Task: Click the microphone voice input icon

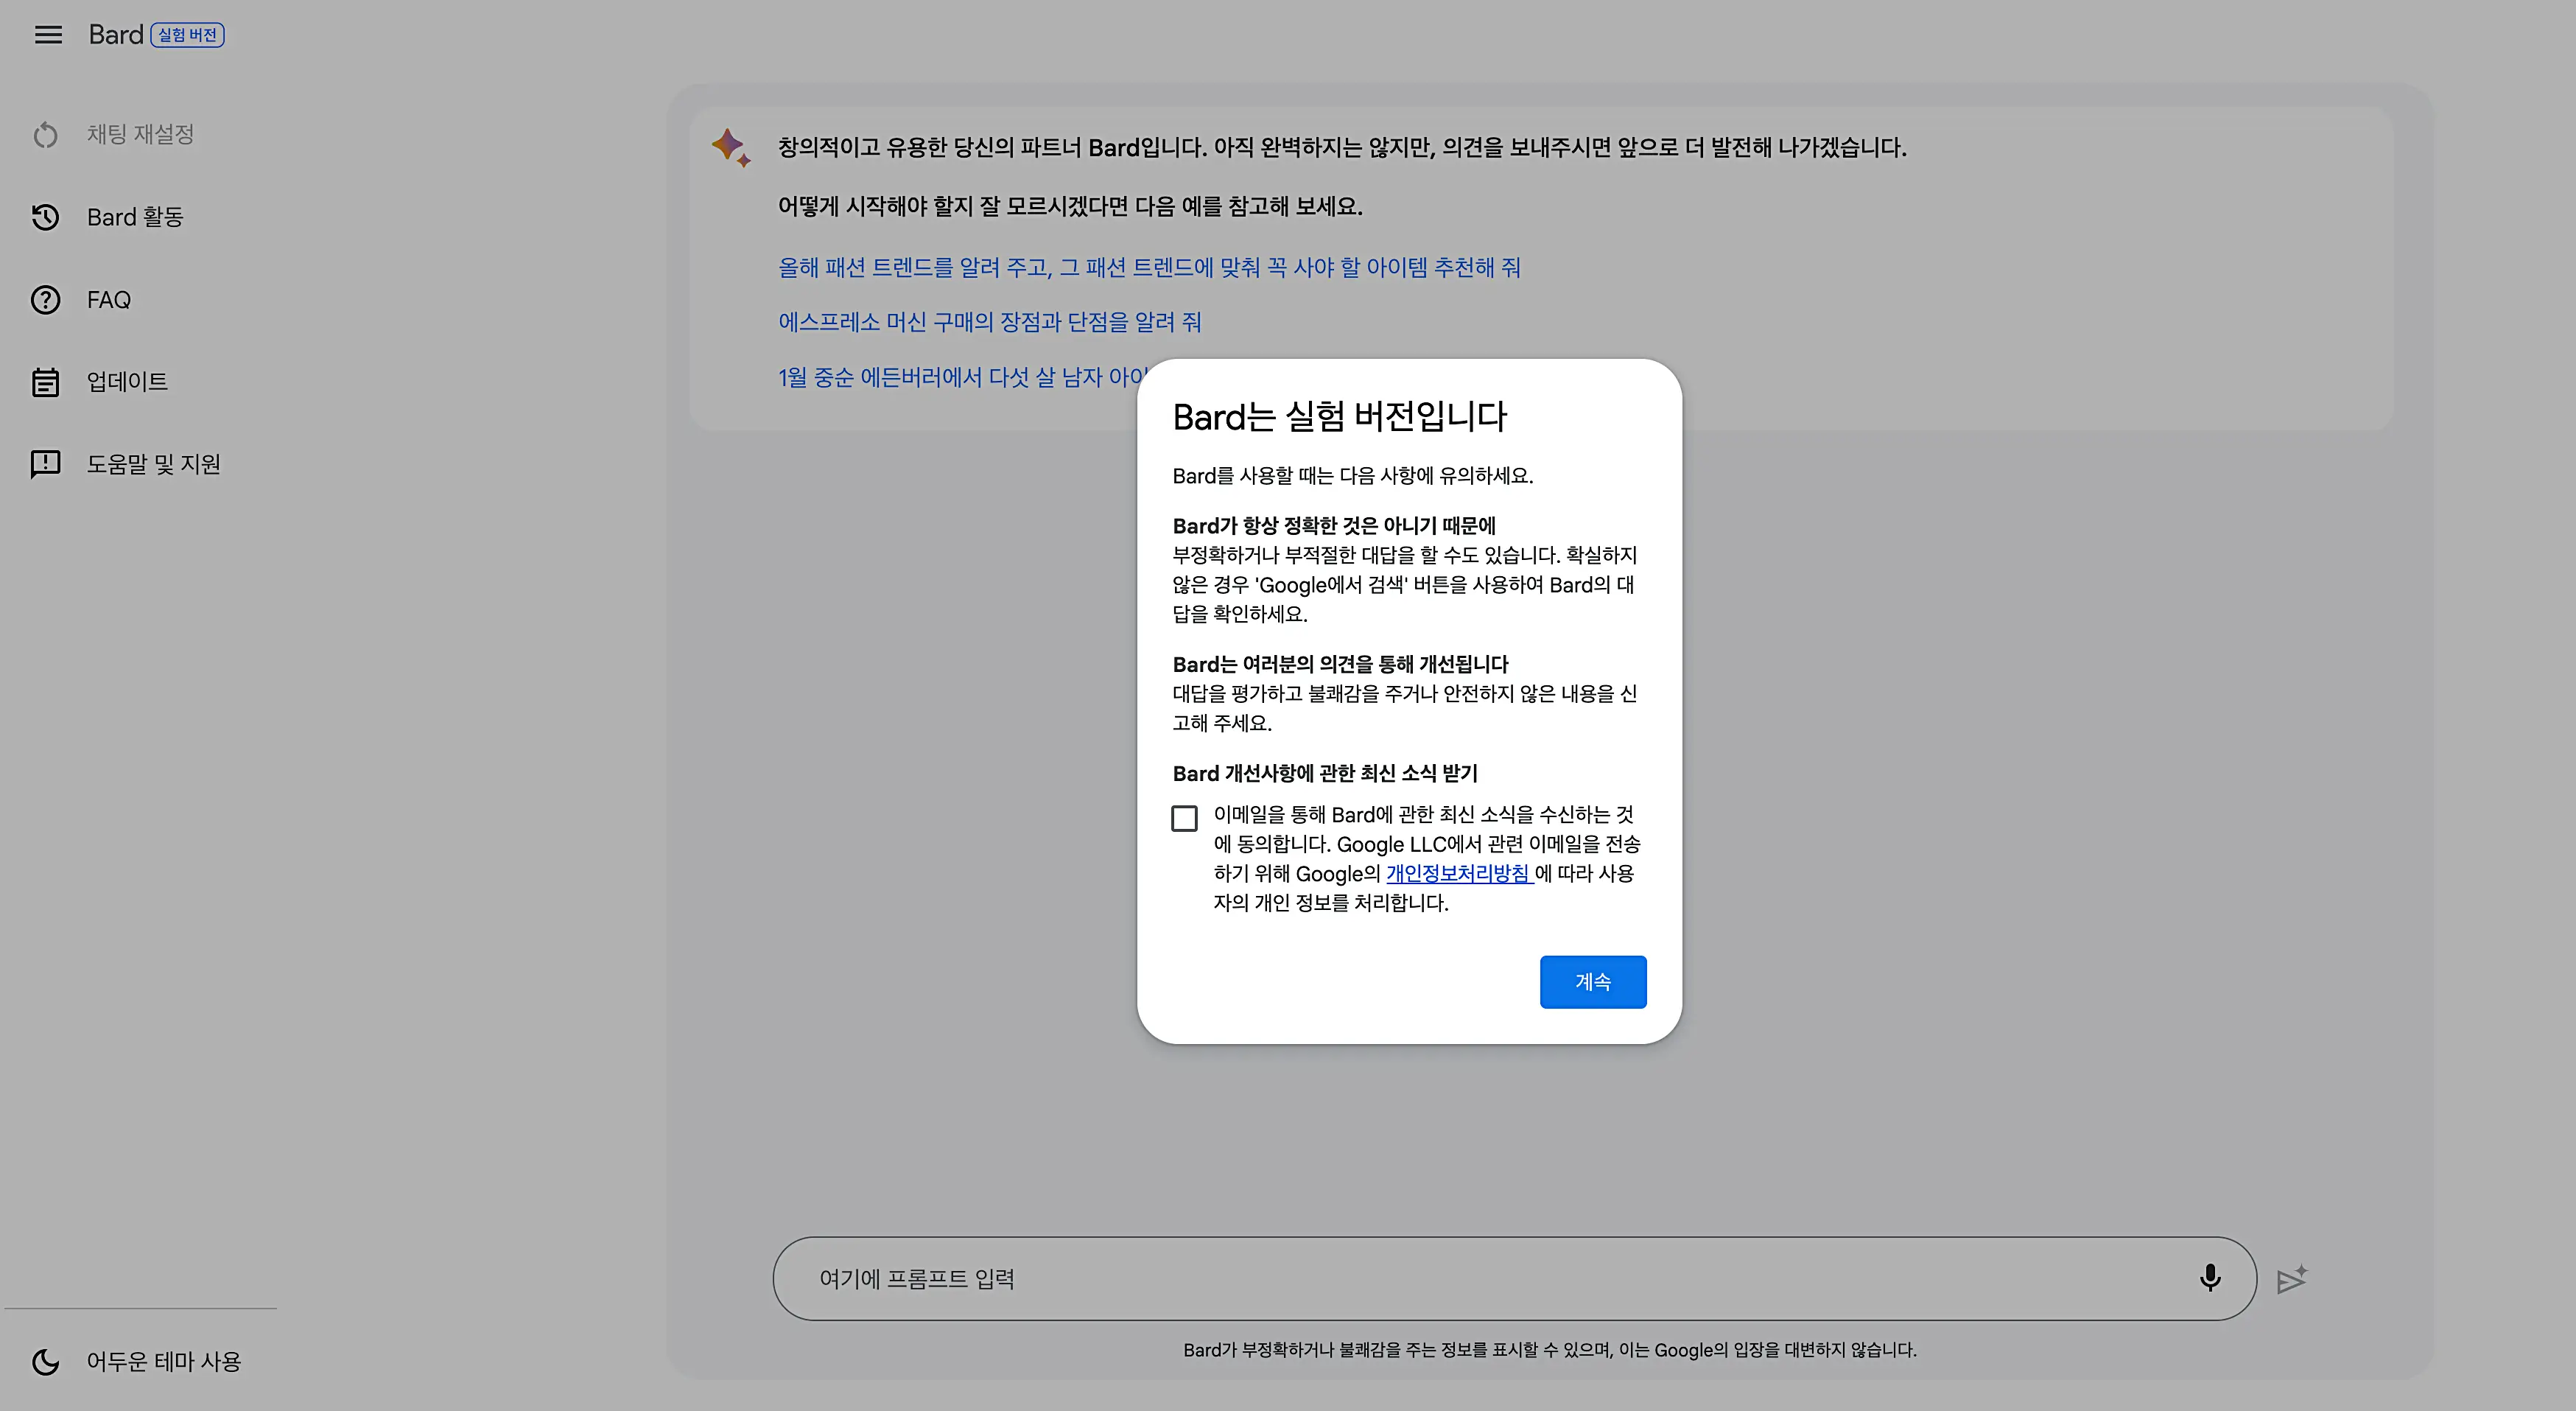Action: [x=2210, y=1278]
